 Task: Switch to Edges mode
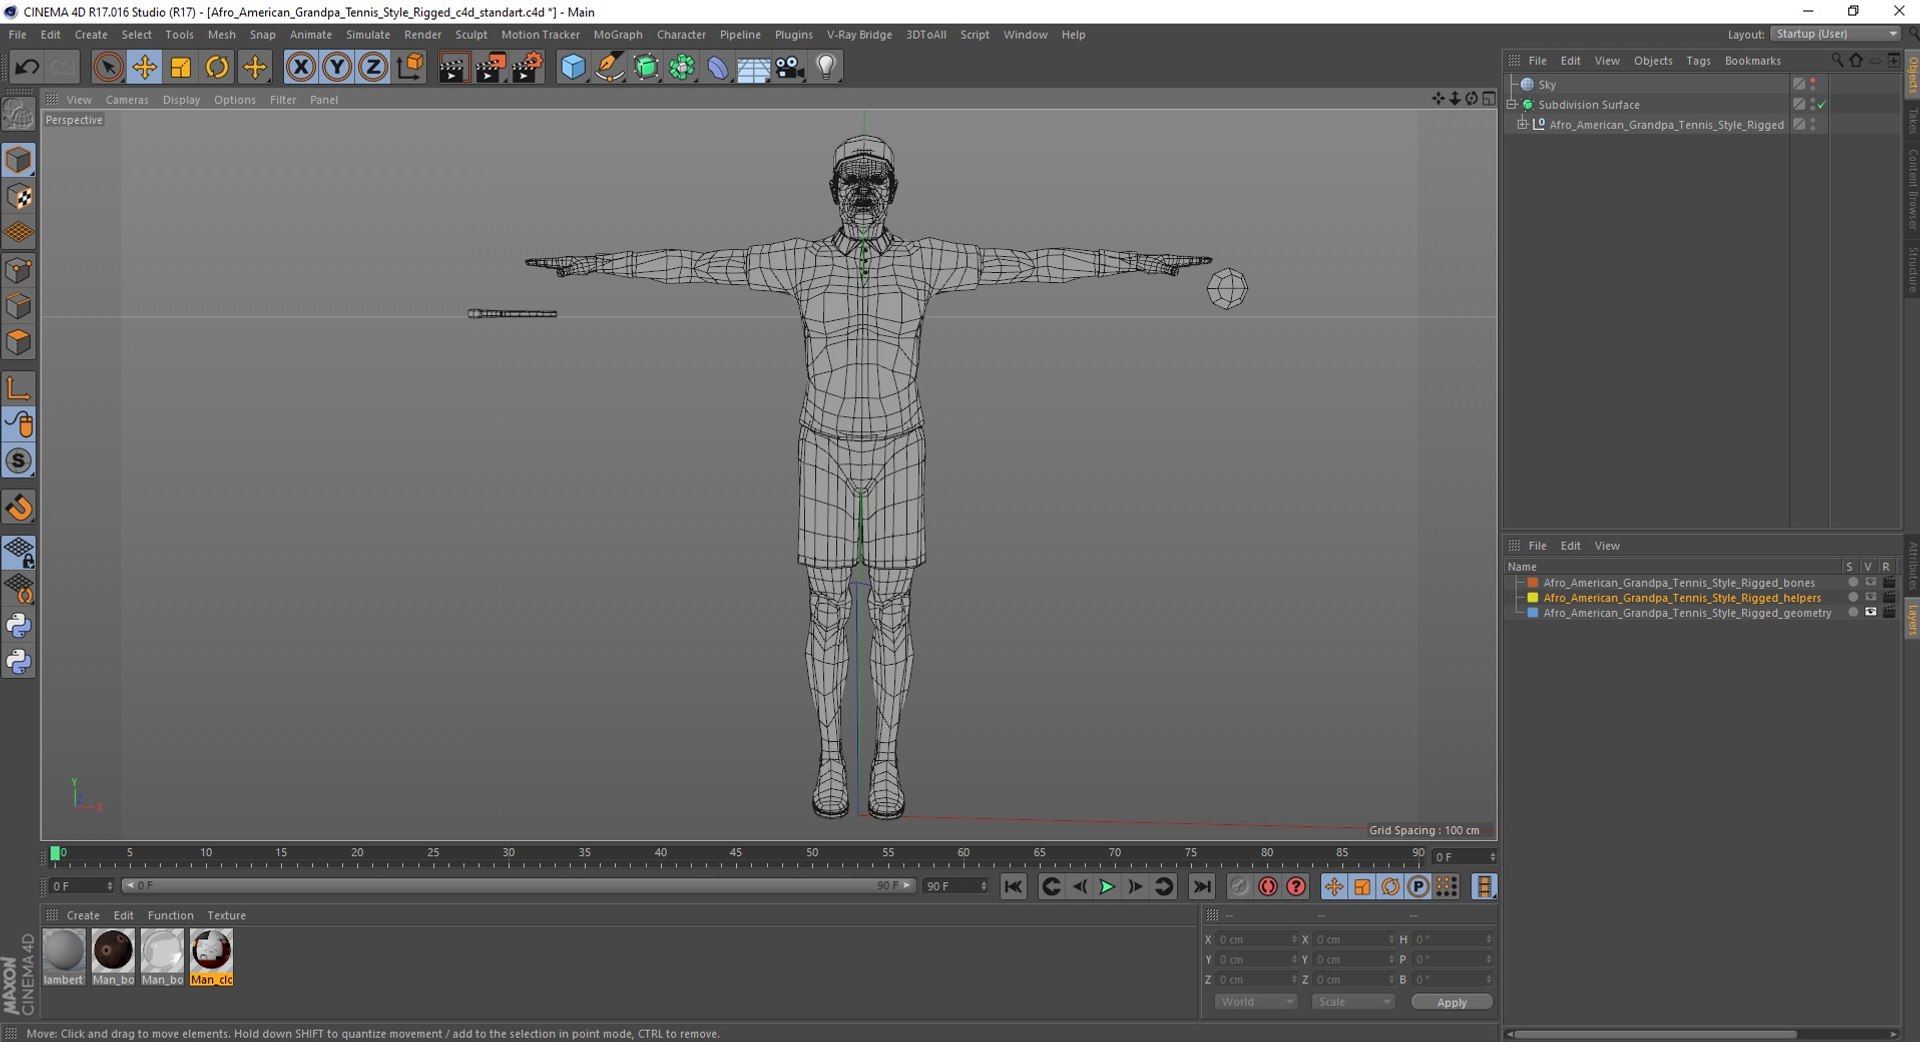click(x=19, y=306)
